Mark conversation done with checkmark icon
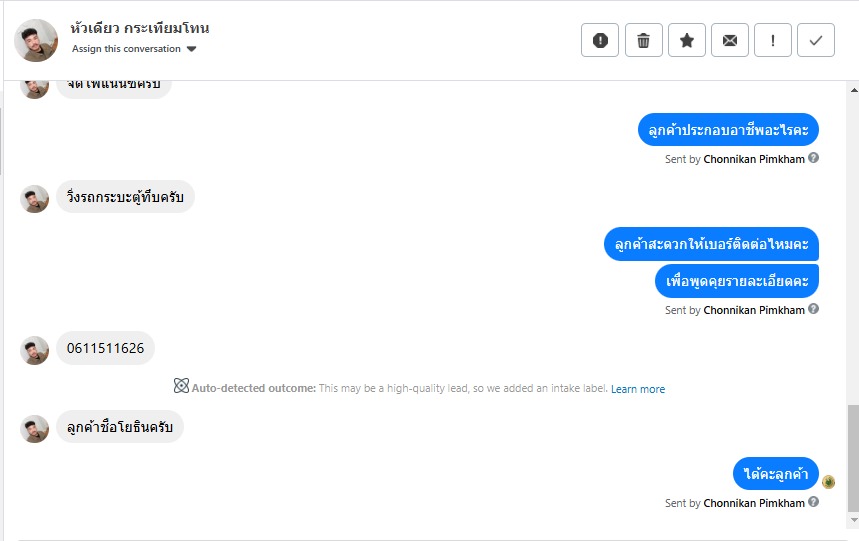Image resolution: width=859 pixels, height=541 pixels. [816, 40]
